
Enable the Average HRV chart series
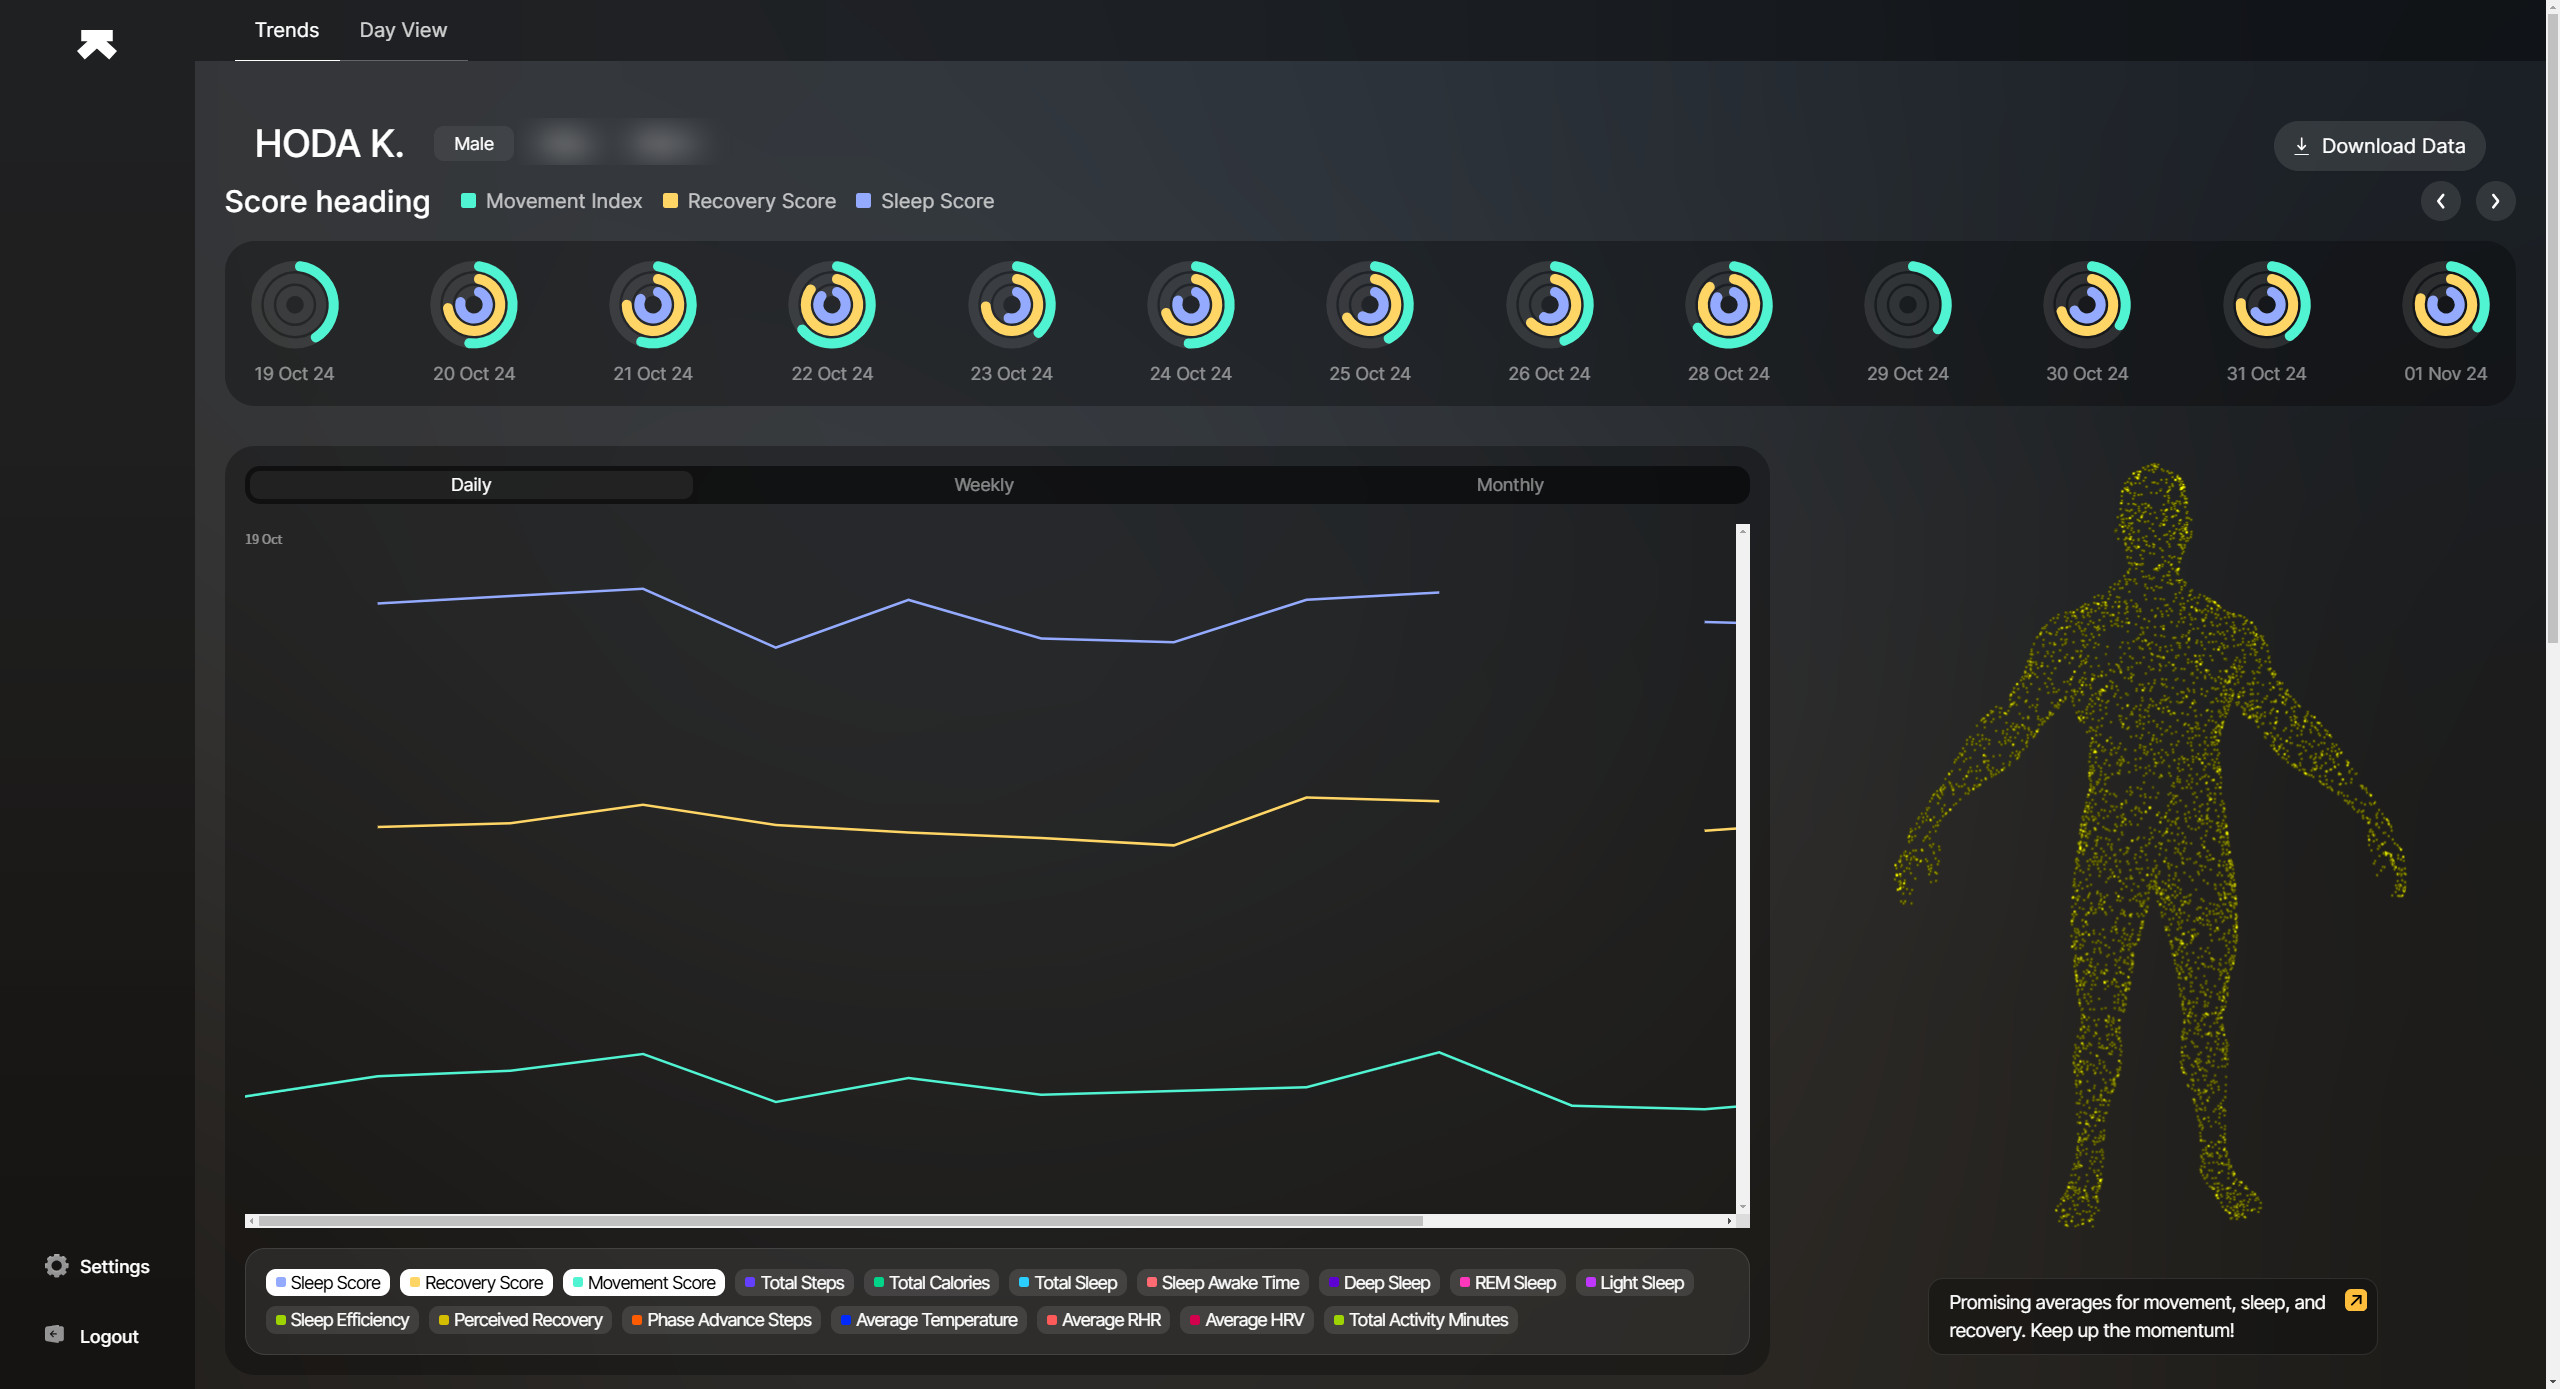pos(1246,1320)
